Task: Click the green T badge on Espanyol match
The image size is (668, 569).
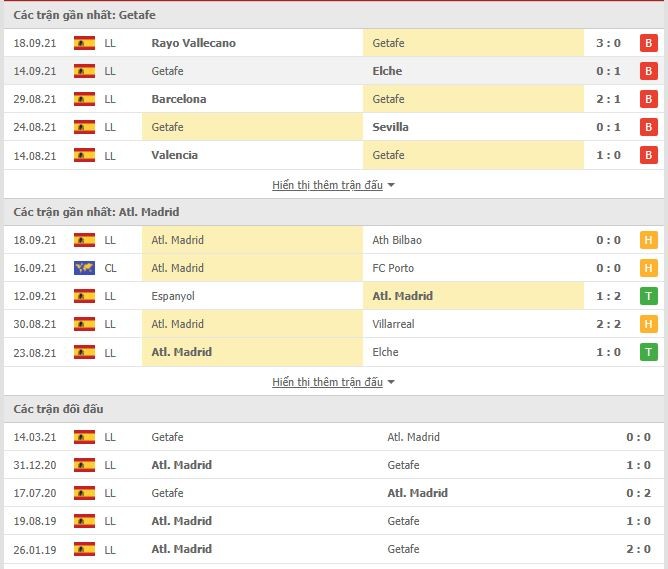Action: (x=648, y=296)
